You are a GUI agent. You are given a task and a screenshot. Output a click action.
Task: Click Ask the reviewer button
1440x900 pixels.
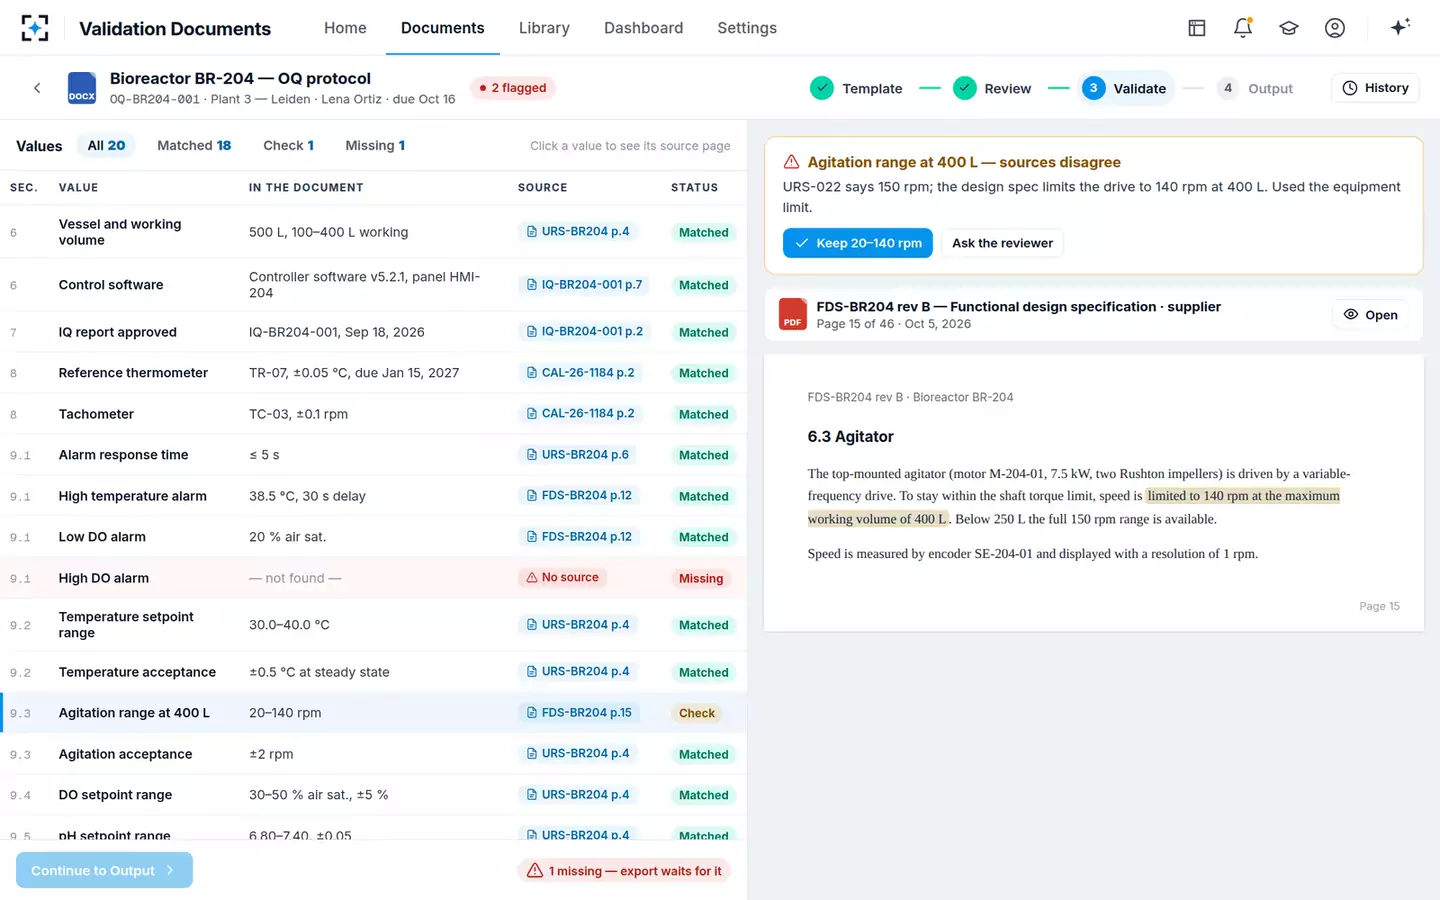1002,243
